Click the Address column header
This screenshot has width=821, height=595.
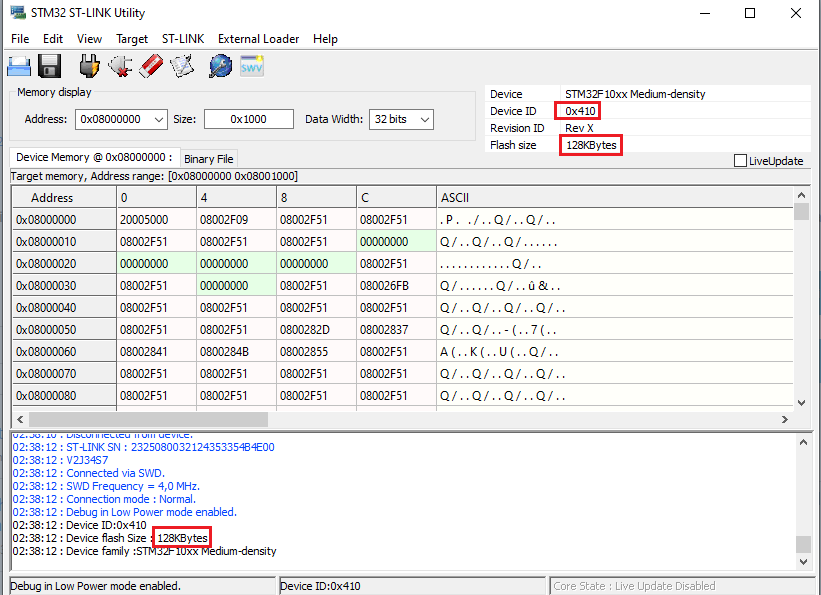64,198
